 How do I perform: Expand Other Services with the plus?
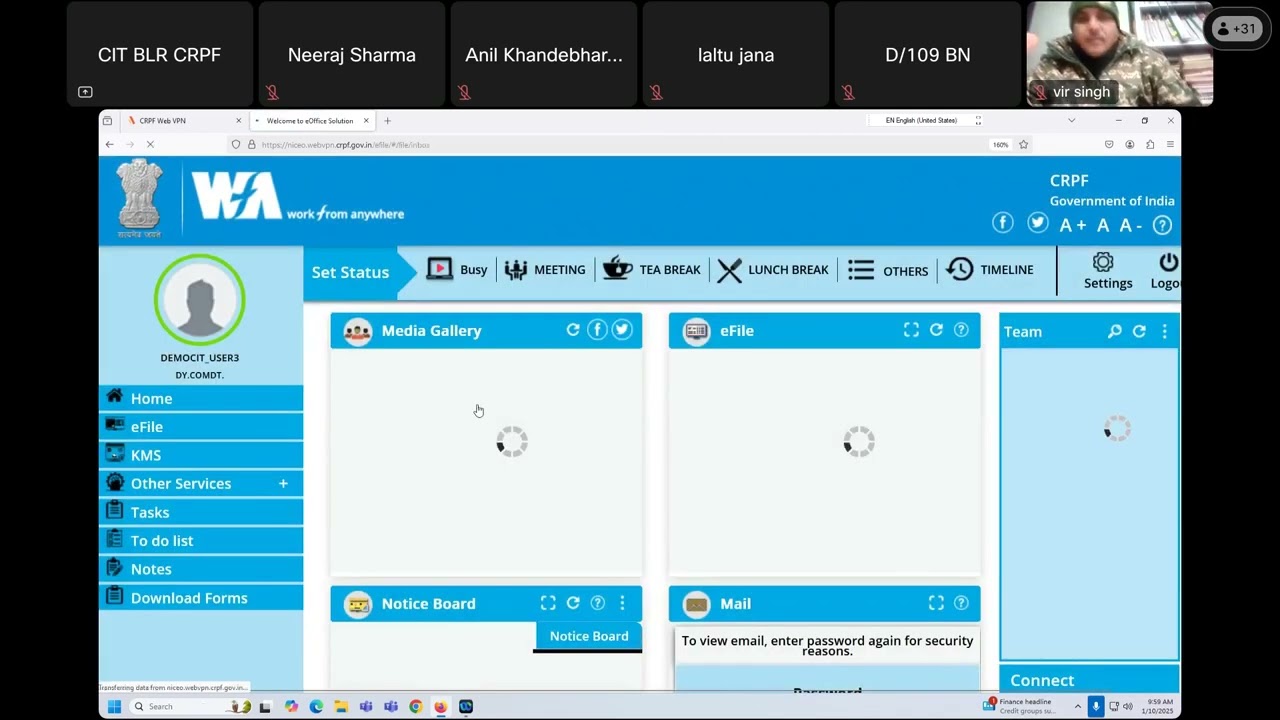tap(283, 484)
